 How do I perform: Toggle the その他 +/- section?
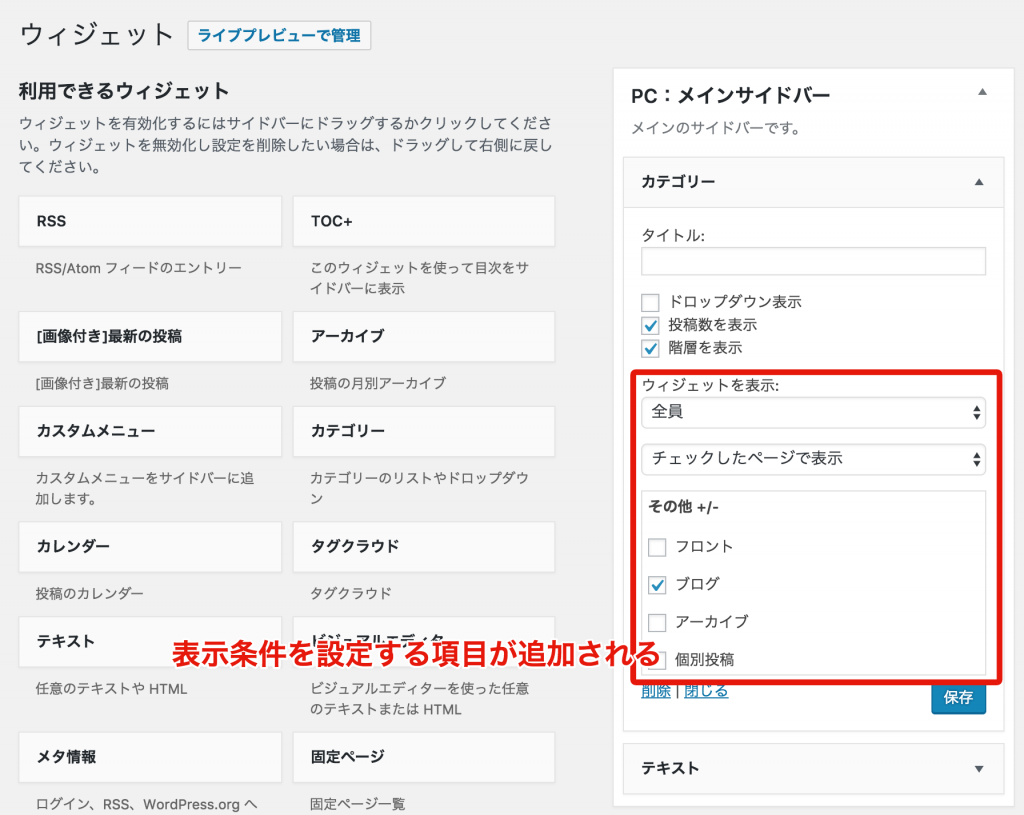[683, 507]
